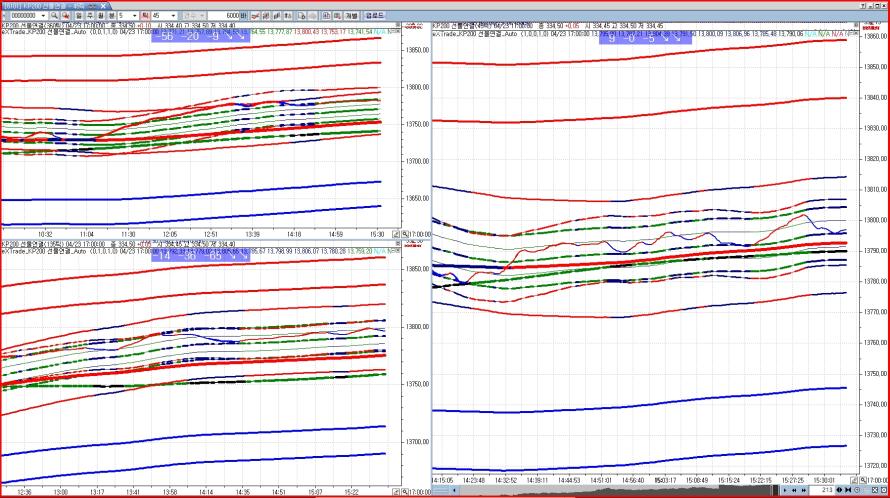Switch chart period to minute (분)

pos(110,16)
